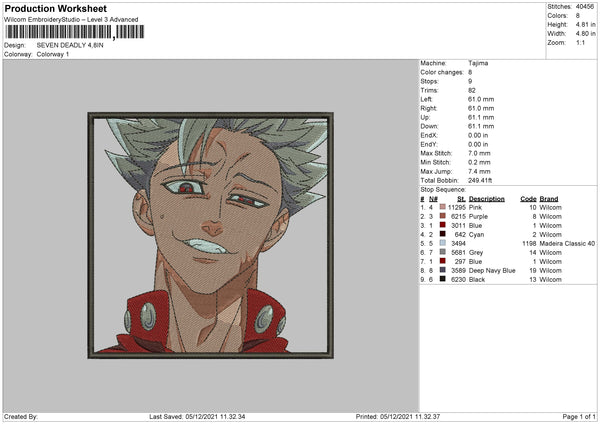
Task: Select the Deep Navy Blue swatch
Action: (443, 270)
